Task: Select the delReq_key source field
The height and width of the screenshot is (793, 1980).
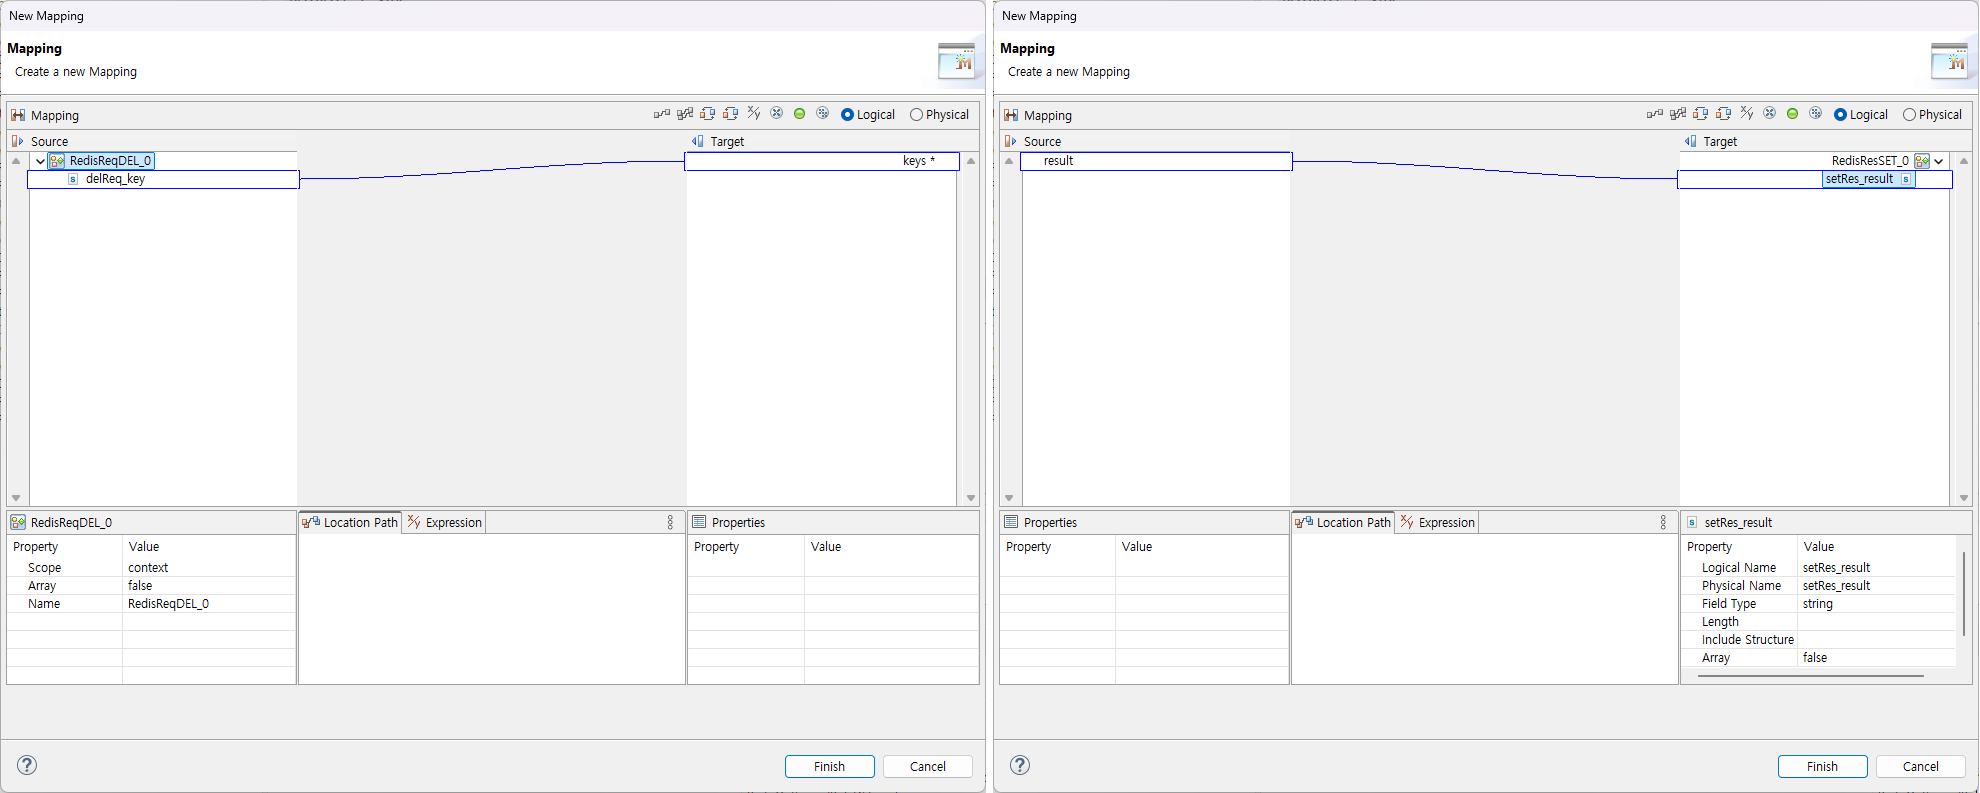Action: (x=163, y=179)
